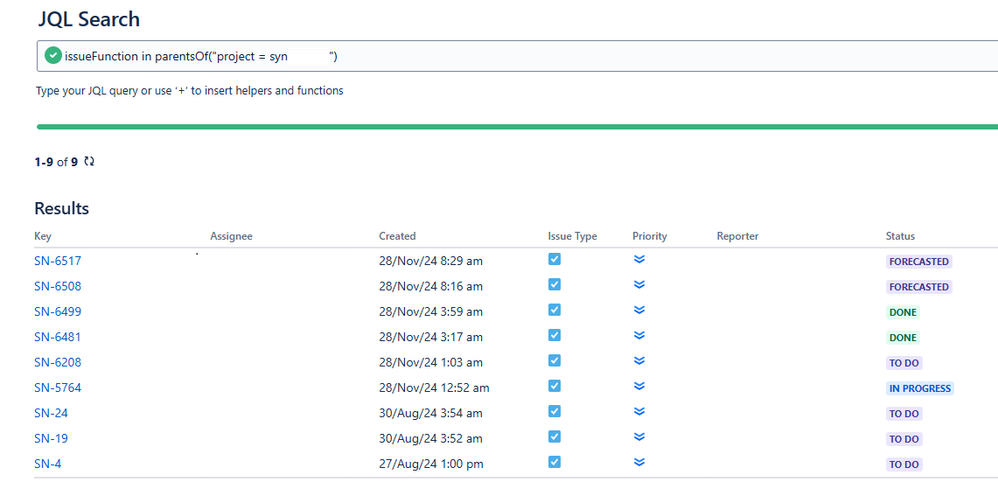Click the created date 30/Aug/24 3:54 am
998x496 pixels.
tap(431, 413)
